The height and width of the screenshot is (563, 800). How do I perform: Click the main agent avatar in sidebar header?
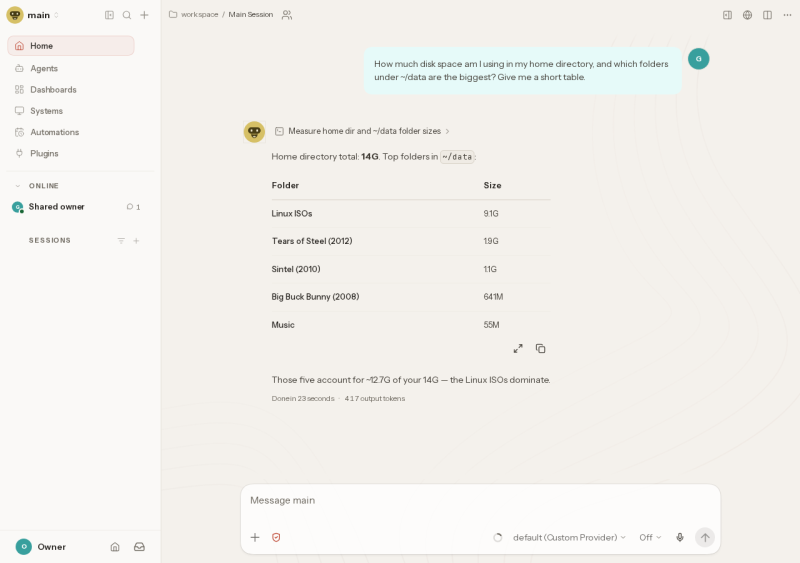tap(15, 15)
